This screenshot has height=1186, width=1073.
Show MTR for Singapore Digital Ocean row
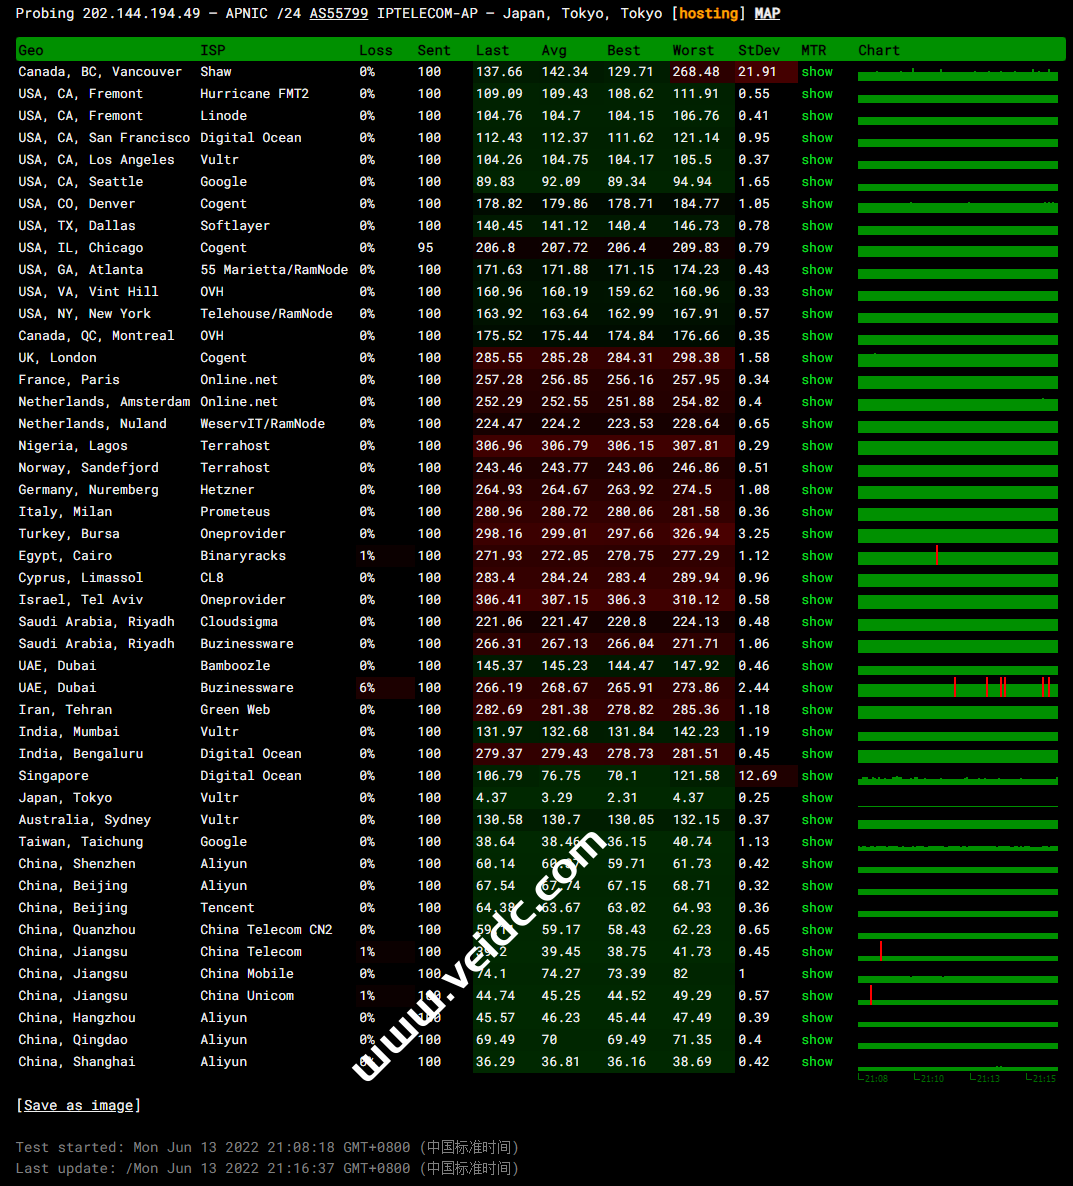point(817,775)
